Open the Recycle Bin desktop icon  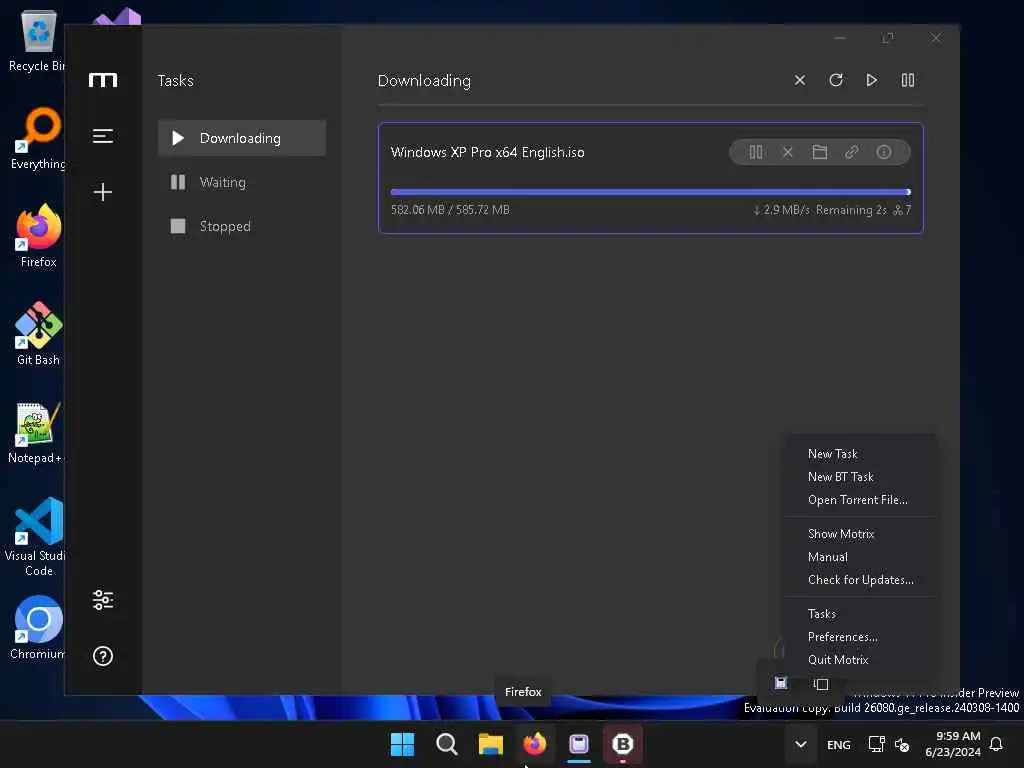point(36,40)
